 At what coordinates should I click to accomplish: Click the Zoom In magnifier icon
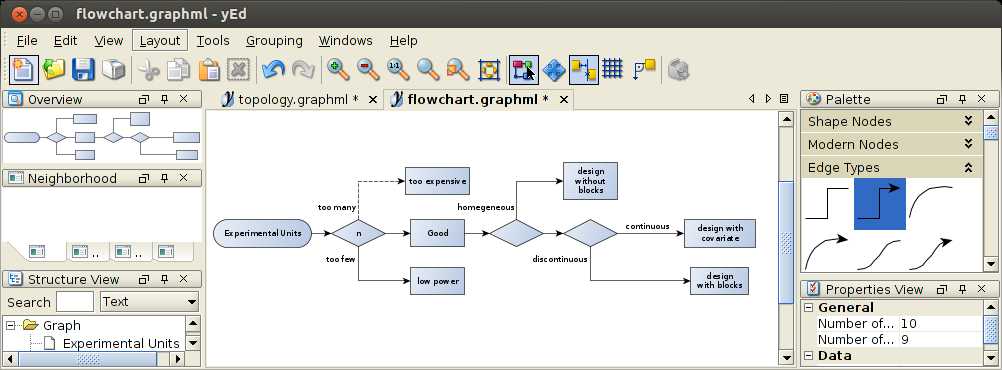[x=338, y=69]
